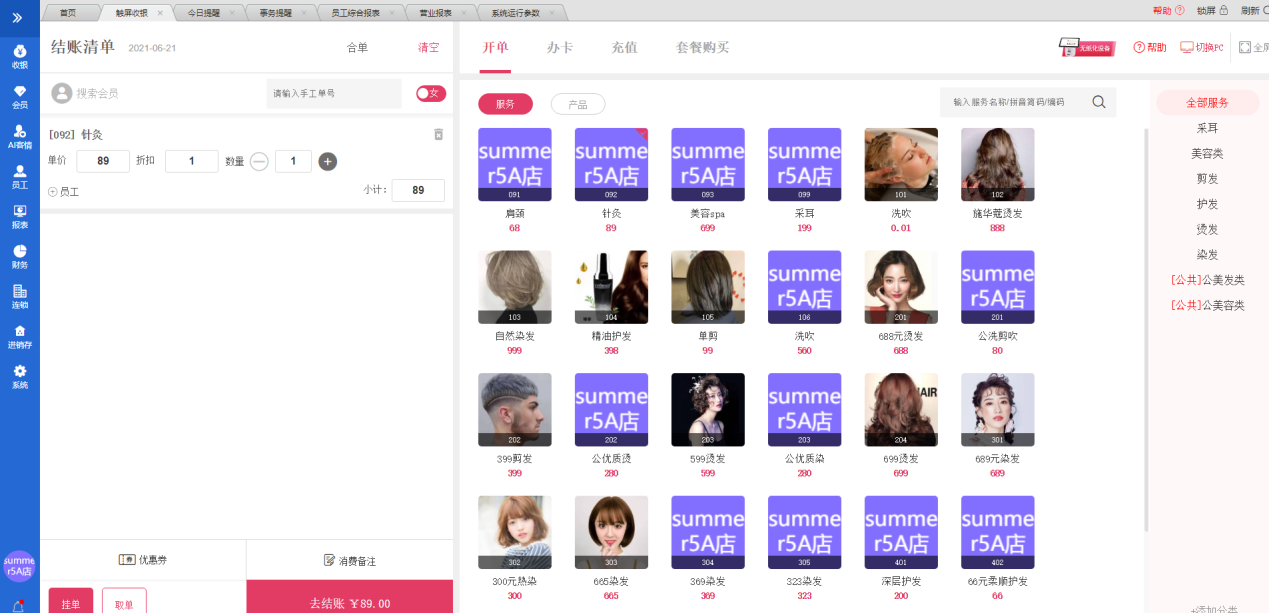Open the 充值 recharge tab
The width and height of the screenshot is (1269, 613).
(x=624, y=48)
